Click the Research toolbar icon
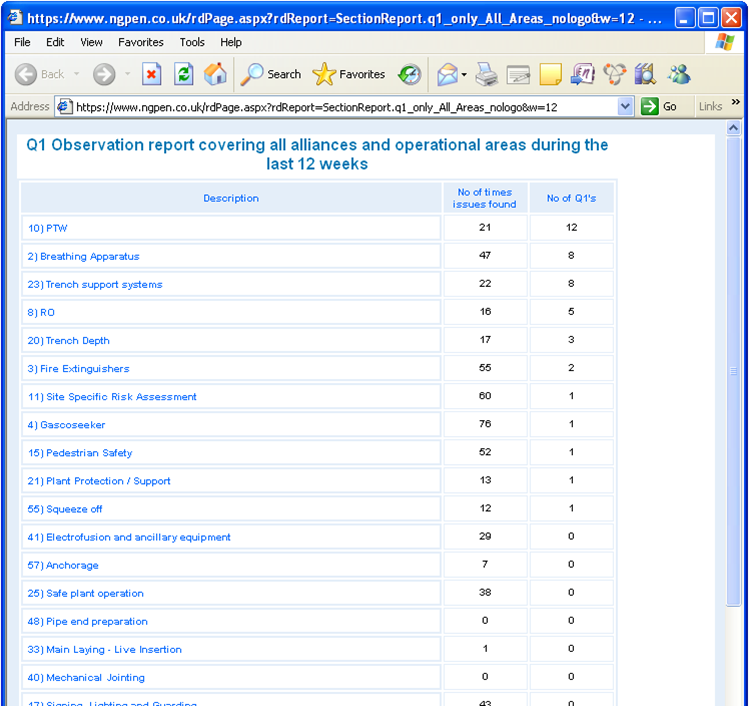This screenshot has width=749, height=706. point(582,75)
